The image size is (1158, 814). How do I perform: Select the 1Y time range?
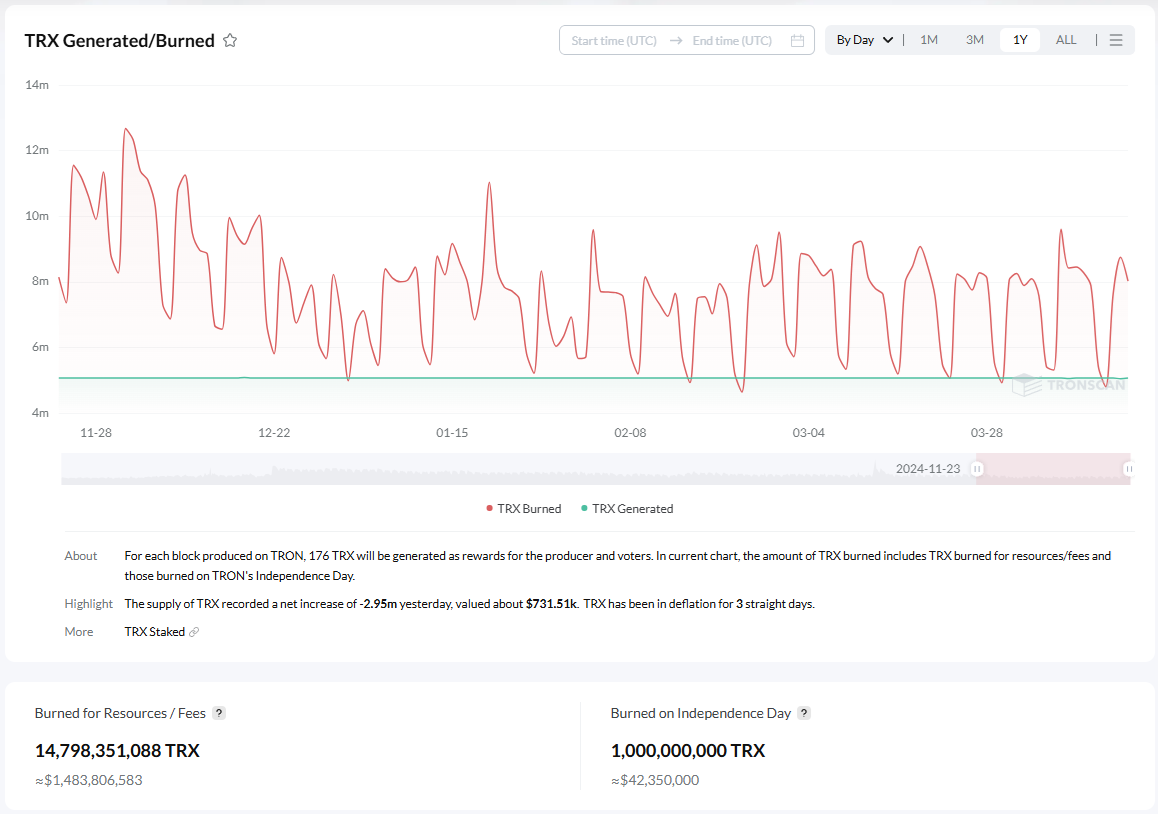tap(1020, 40)
